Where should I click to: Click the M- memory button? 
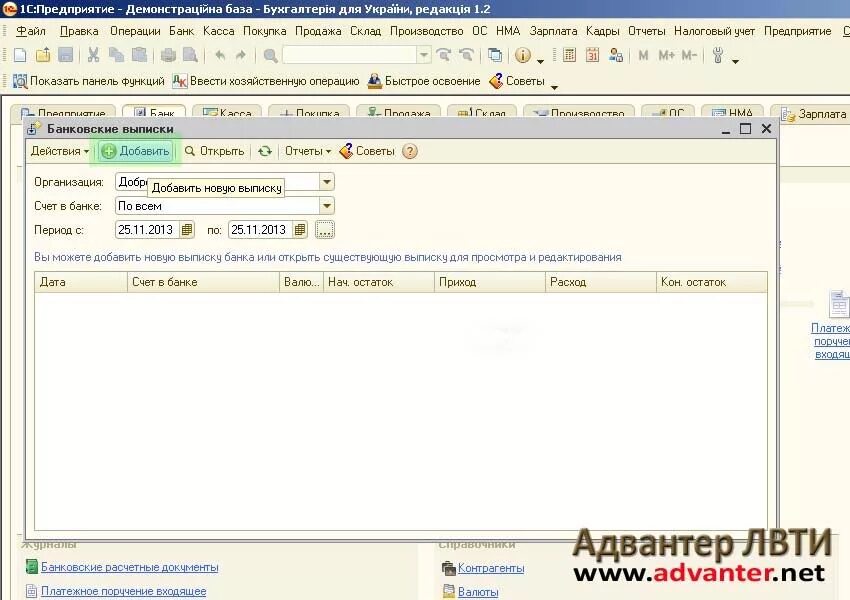(x=689, y=55)
